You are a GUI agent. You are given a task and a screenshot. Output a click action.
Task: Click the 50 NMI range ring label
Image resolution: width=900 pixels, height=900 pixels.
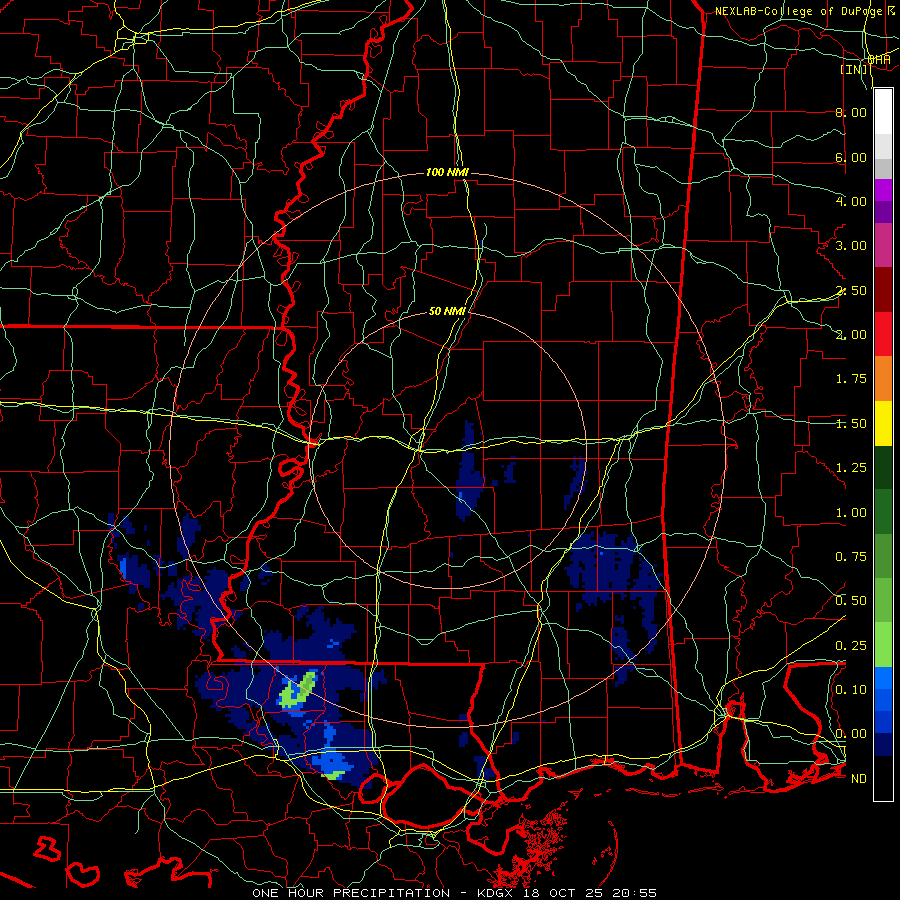point(447,311)
